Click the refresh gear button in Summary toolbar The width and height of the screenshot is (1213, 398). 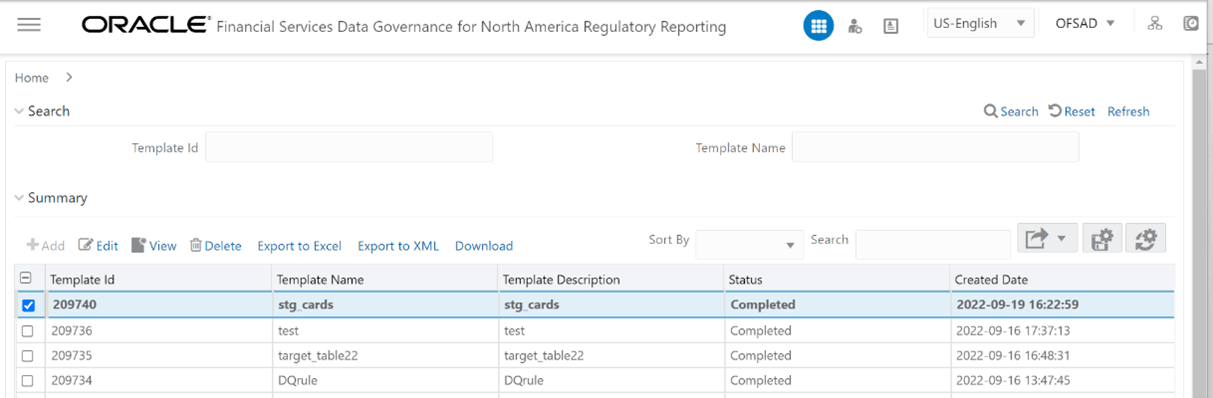pos(1146,238)
